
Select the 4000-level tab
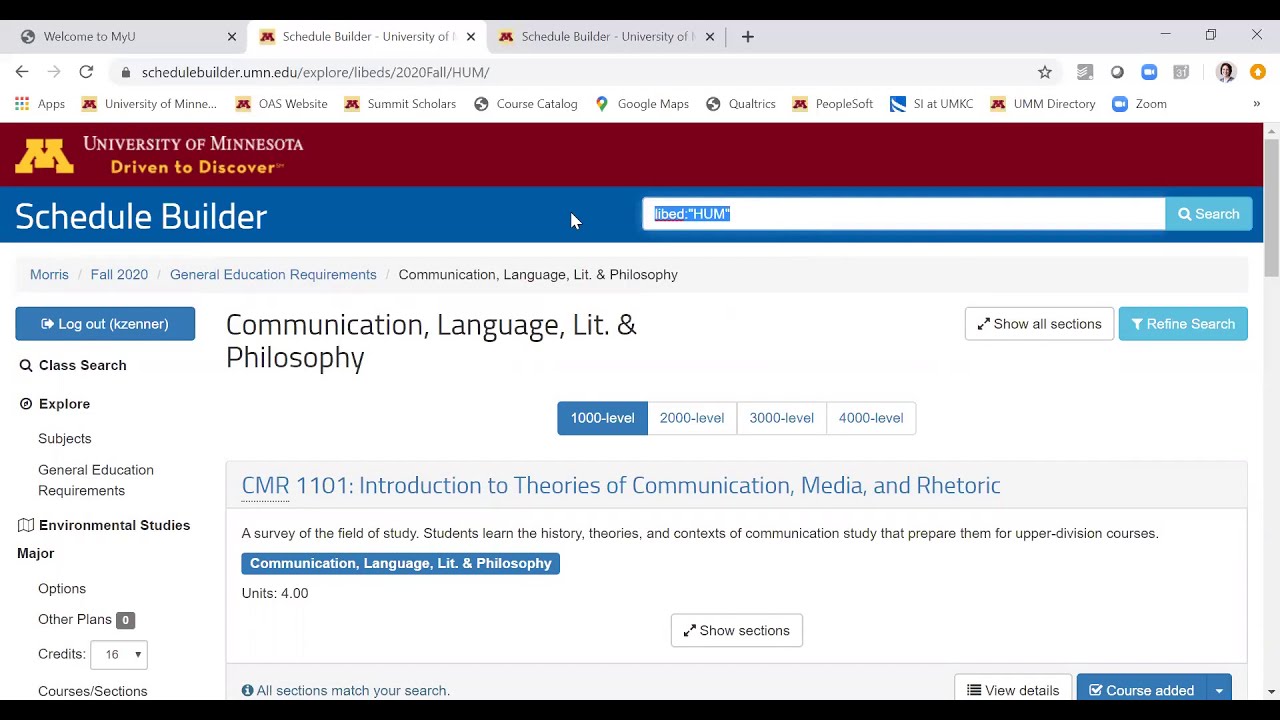click(871, 418)
